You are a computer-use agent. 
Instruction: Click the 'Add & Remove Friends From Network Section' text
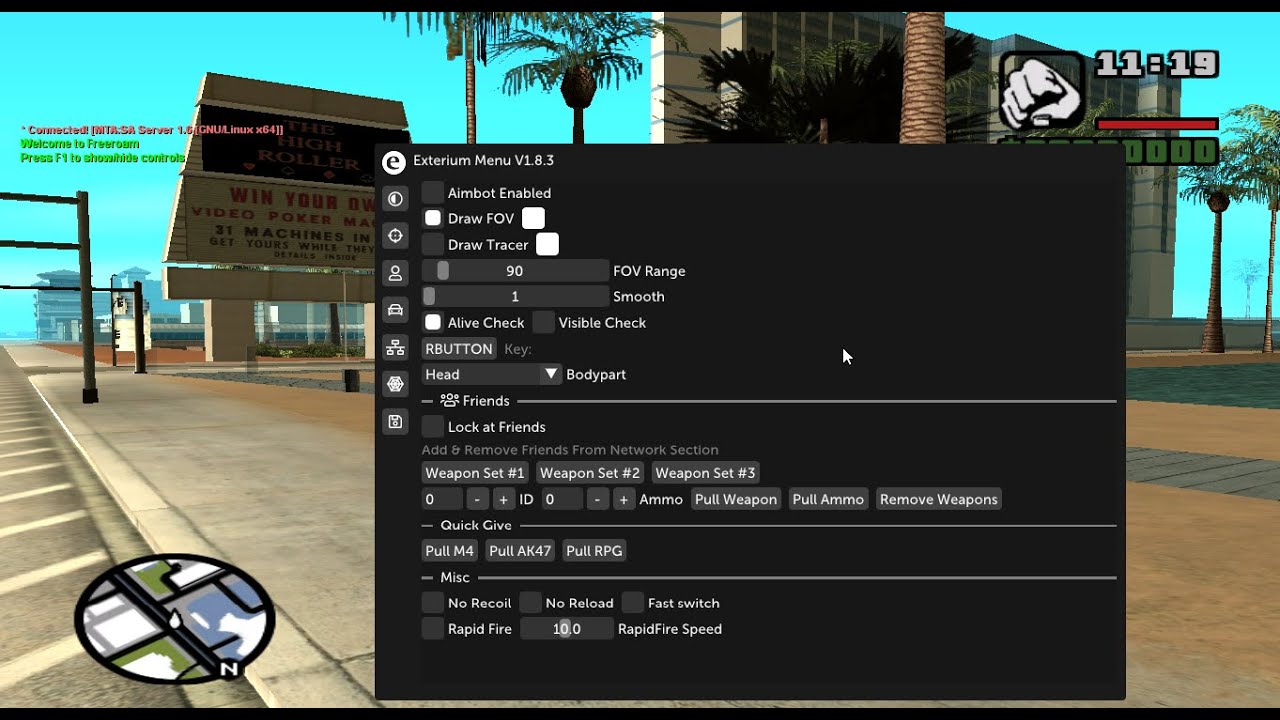coord(570,450)
